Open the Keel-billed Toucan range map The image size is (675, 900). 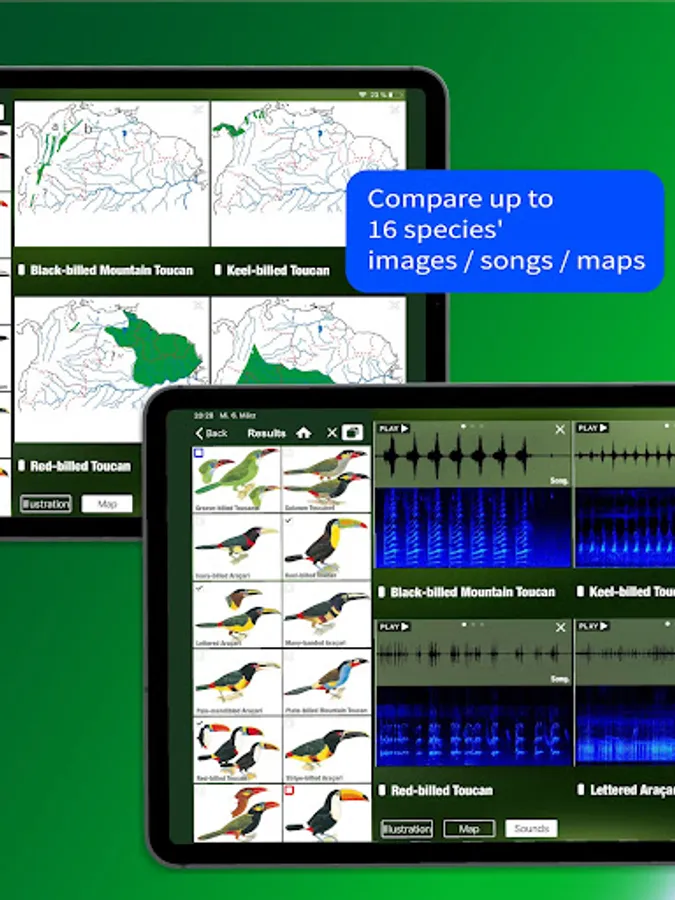(308, 174)
